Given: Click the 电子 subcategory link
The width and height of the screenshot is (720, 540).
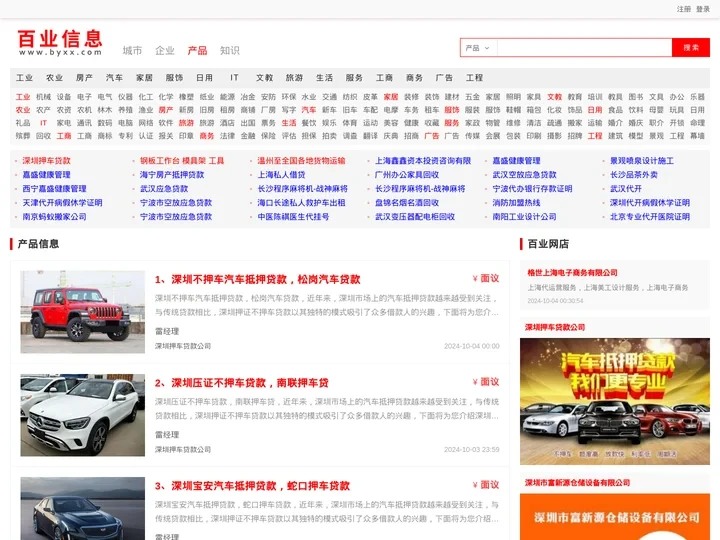Looking at the screenshot, I should [x=84, y=97].
